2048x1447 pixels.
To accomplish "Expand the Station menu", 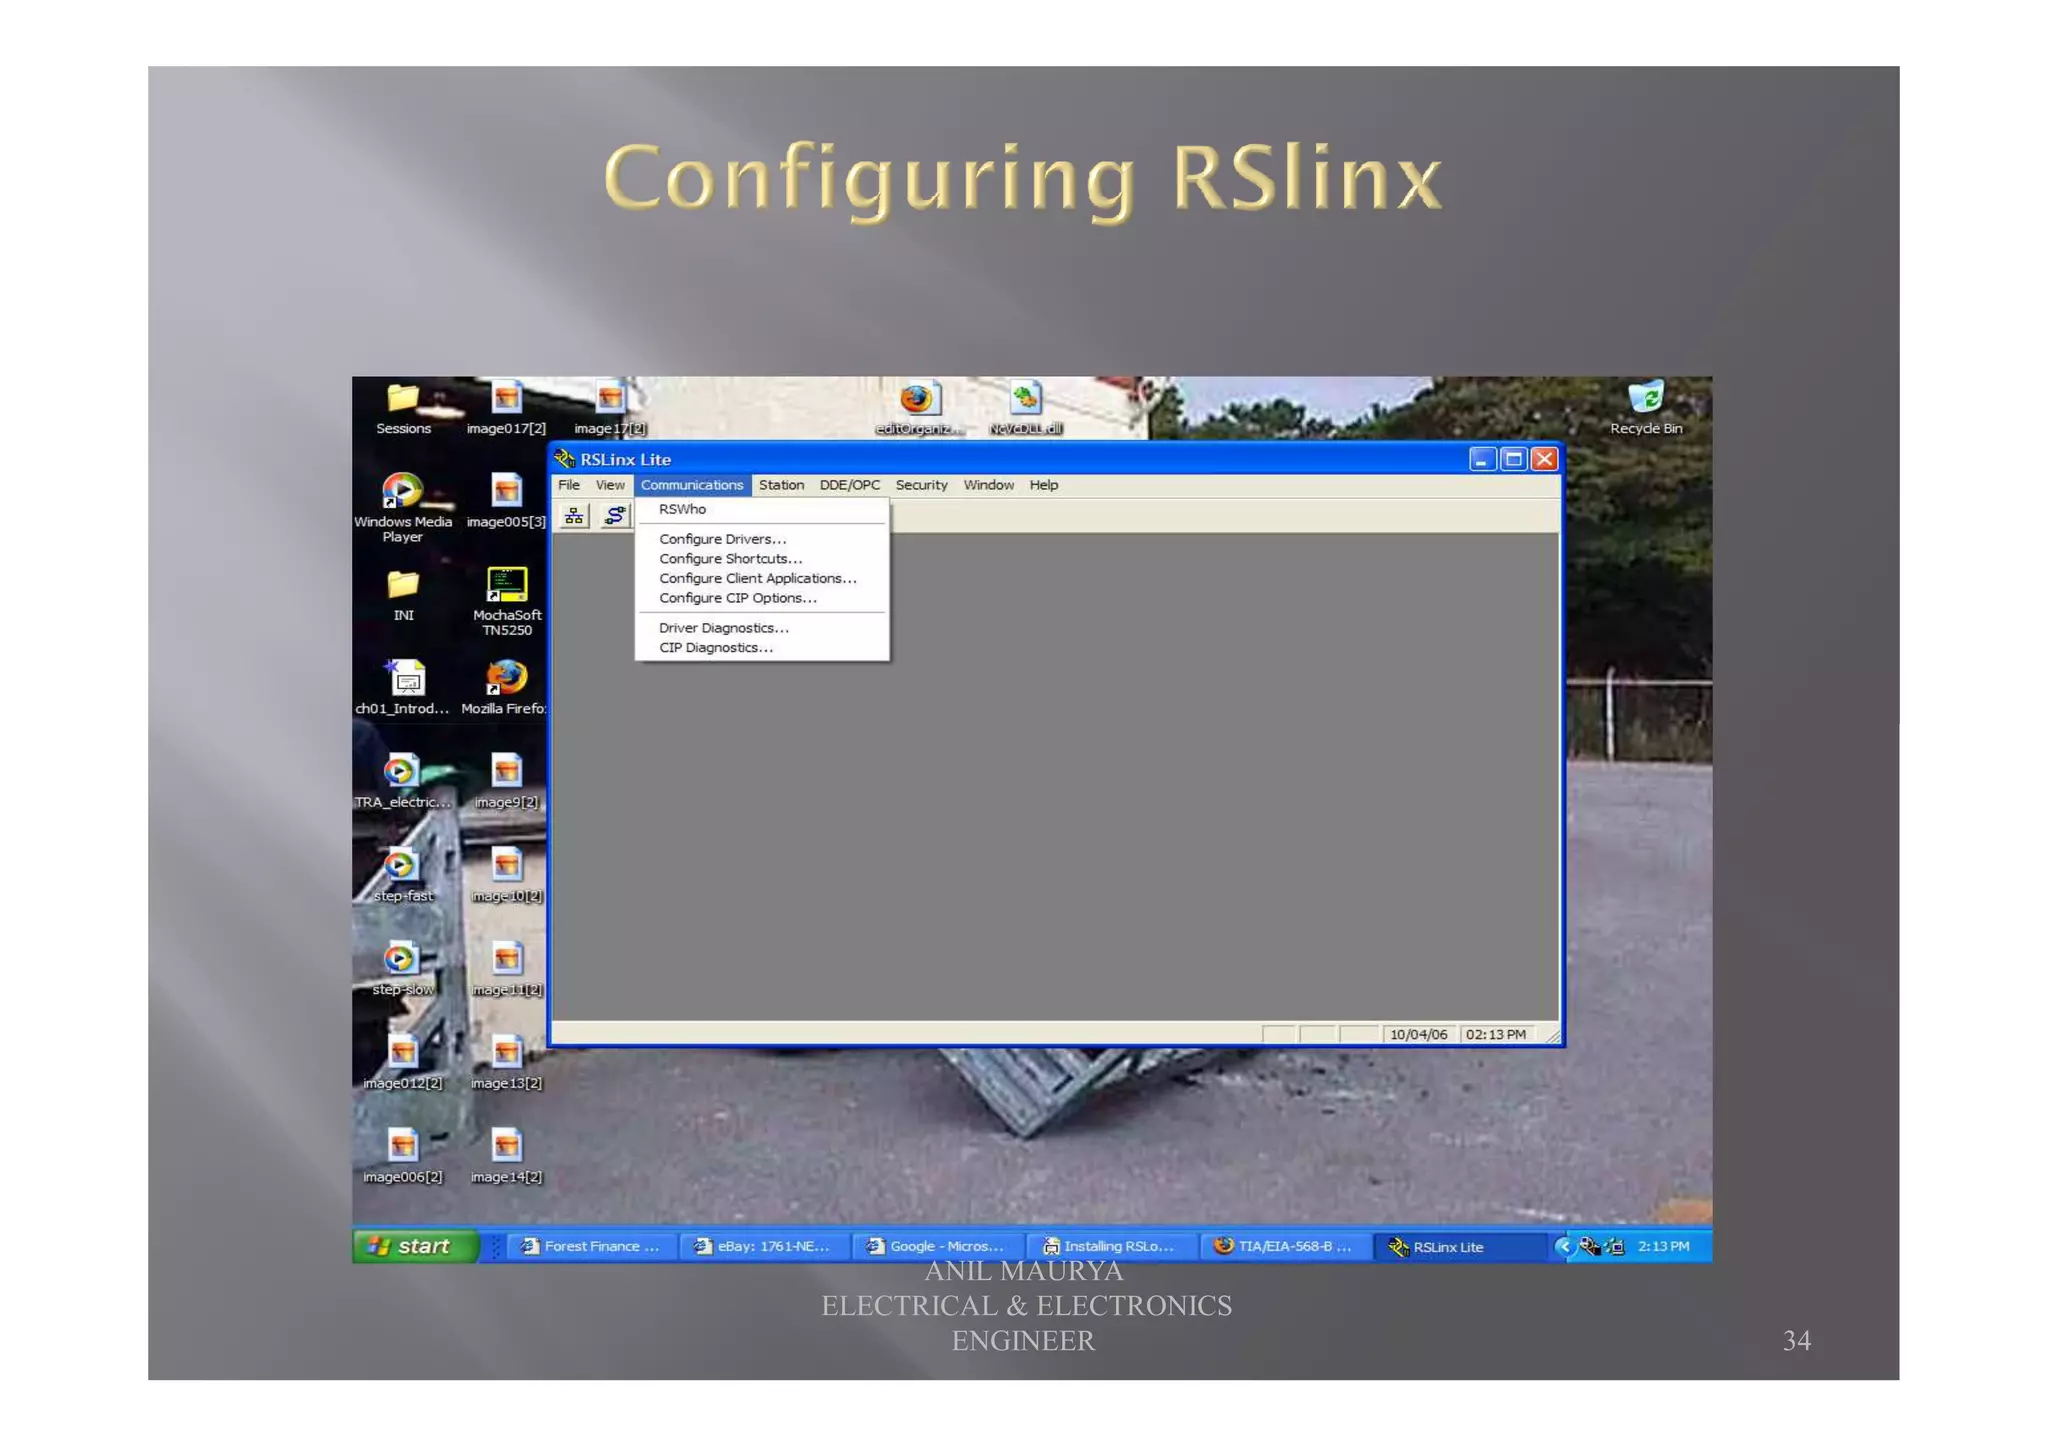I will pos(781,485).
